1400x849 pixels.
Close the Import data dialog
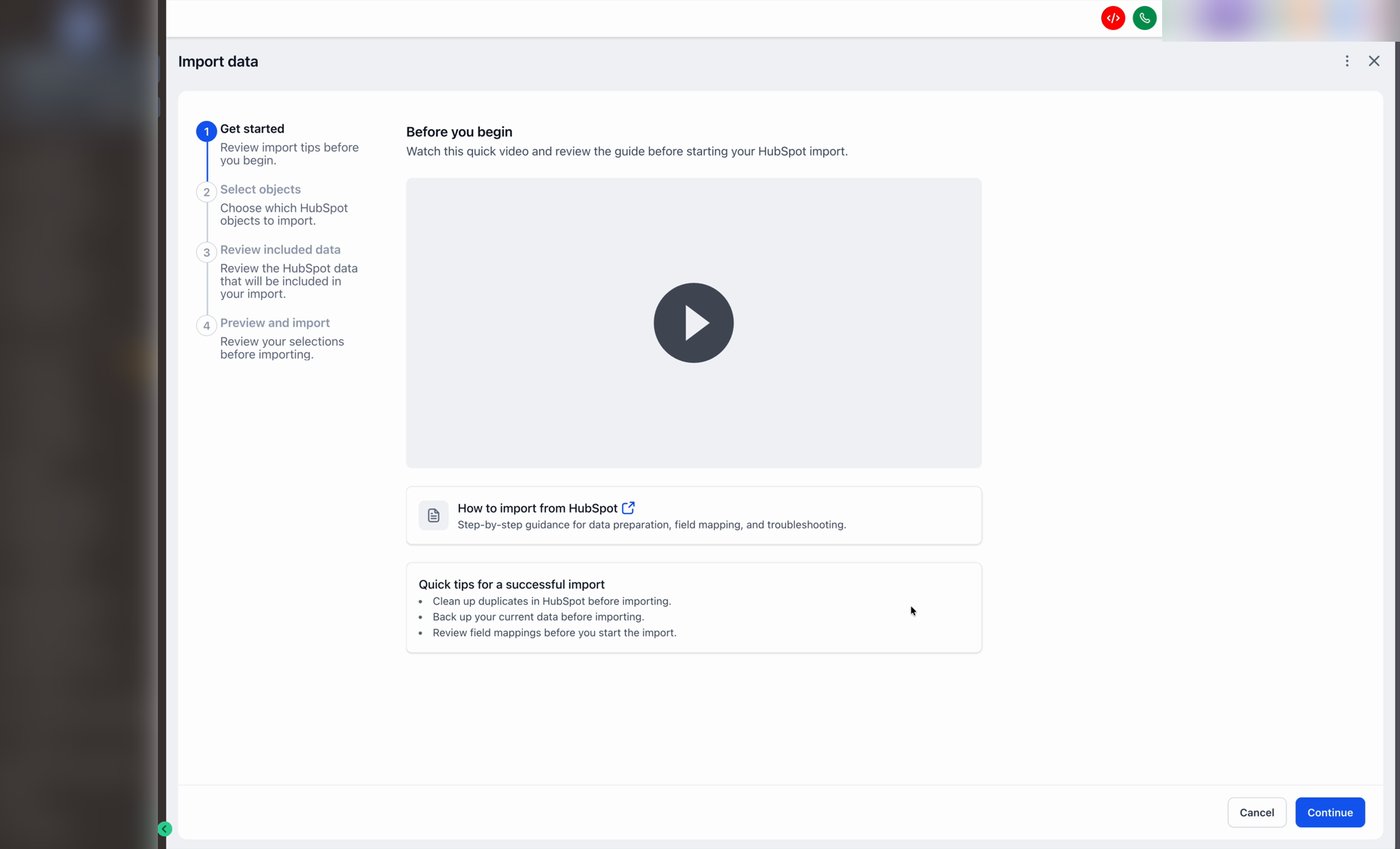(x=1374, y=60)
